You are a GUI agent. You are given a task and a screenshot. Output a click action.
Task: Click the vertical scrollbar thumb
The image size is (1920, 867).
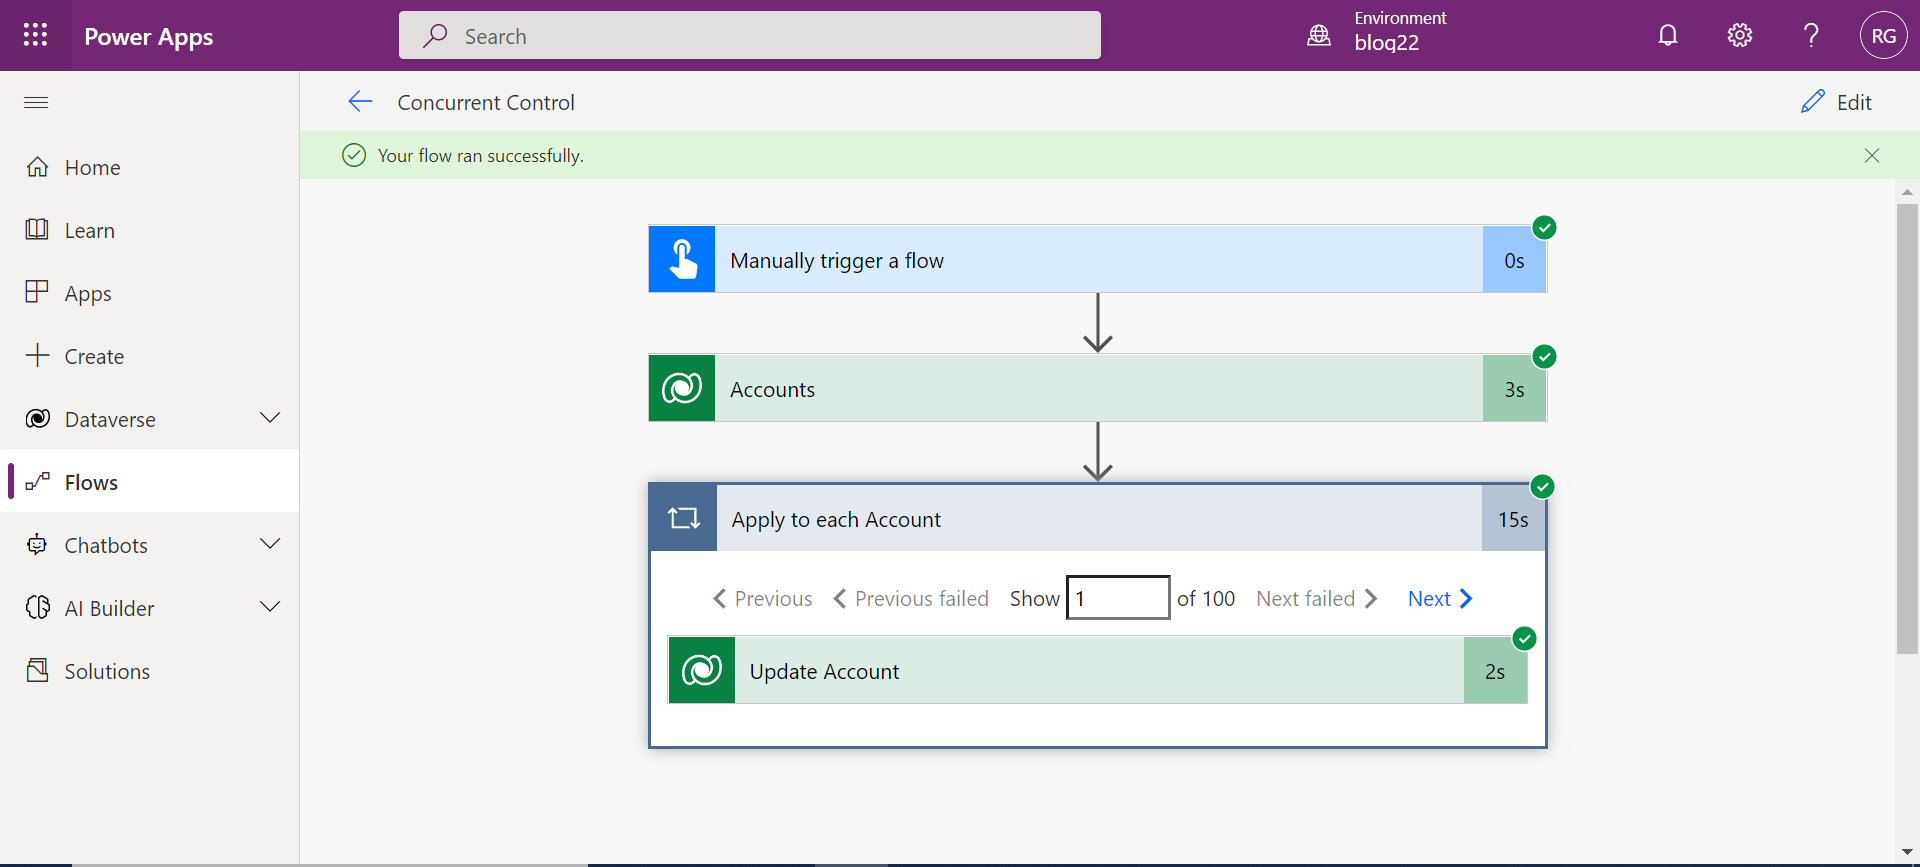(x=1907, y=428)
